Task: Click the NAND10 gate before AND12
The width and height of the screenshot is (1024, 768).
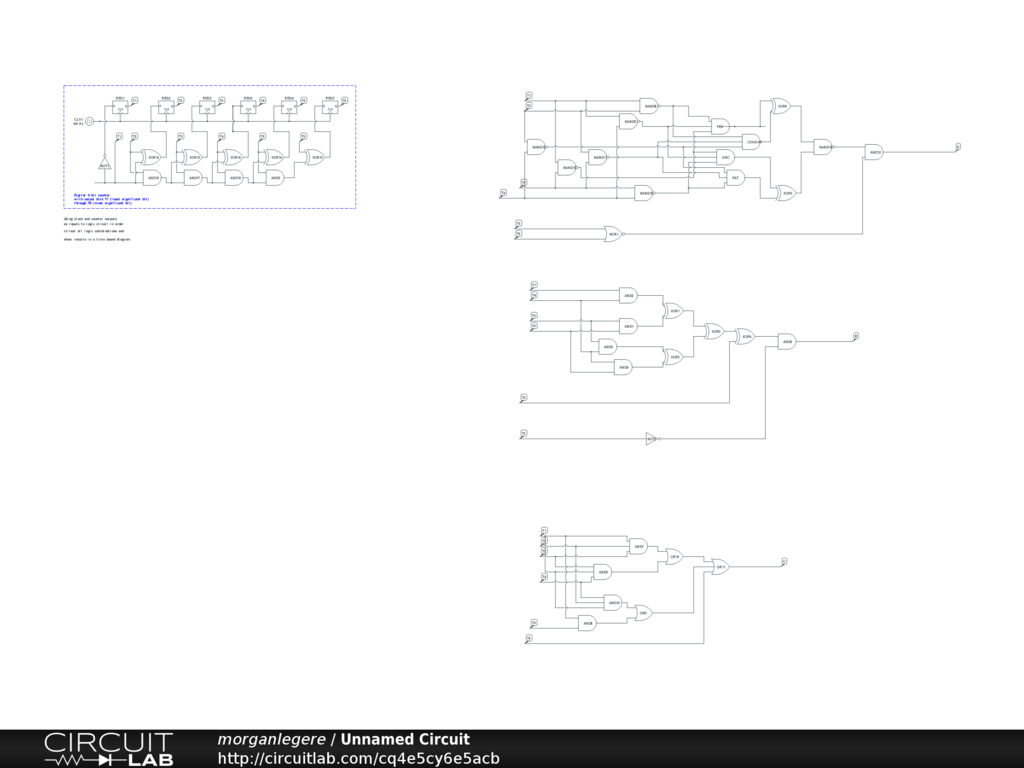Action: (824, 147)
